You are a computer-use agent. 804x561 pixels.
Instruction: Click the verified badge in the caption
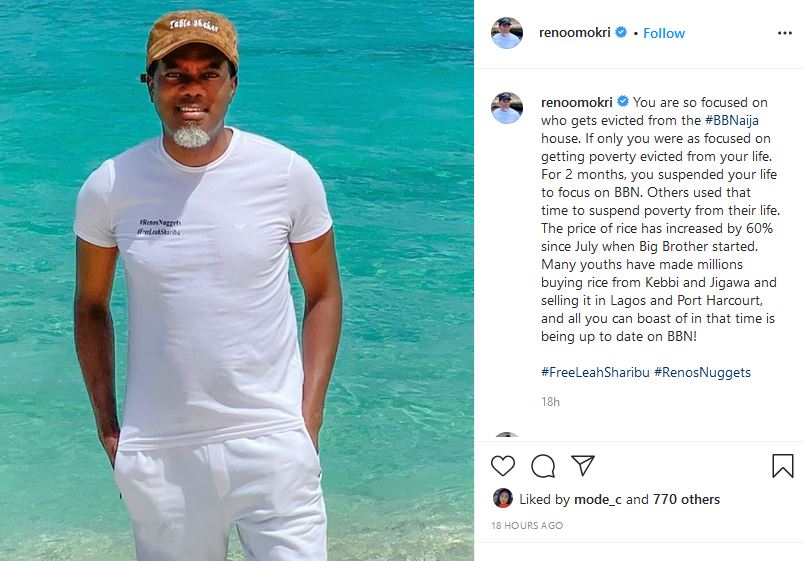(x=623, y=102)
